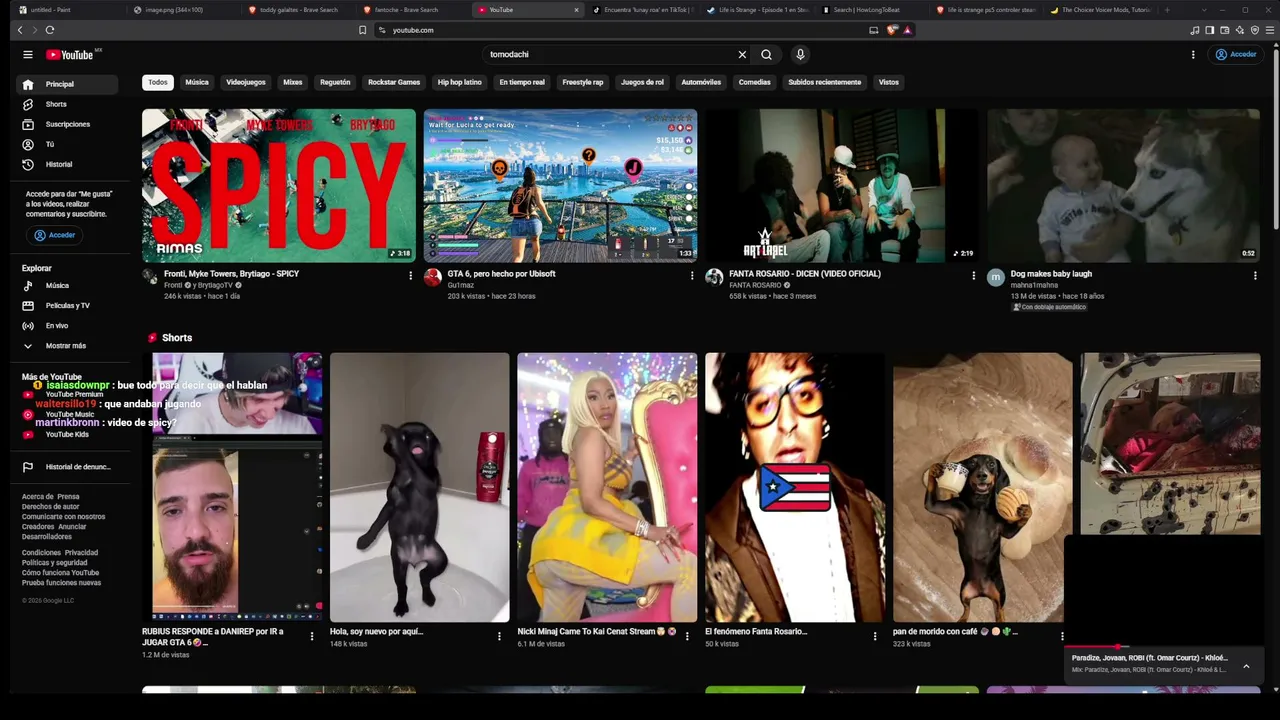
Task: Play the SPICY video thumbnail
Action: [279, 186]
